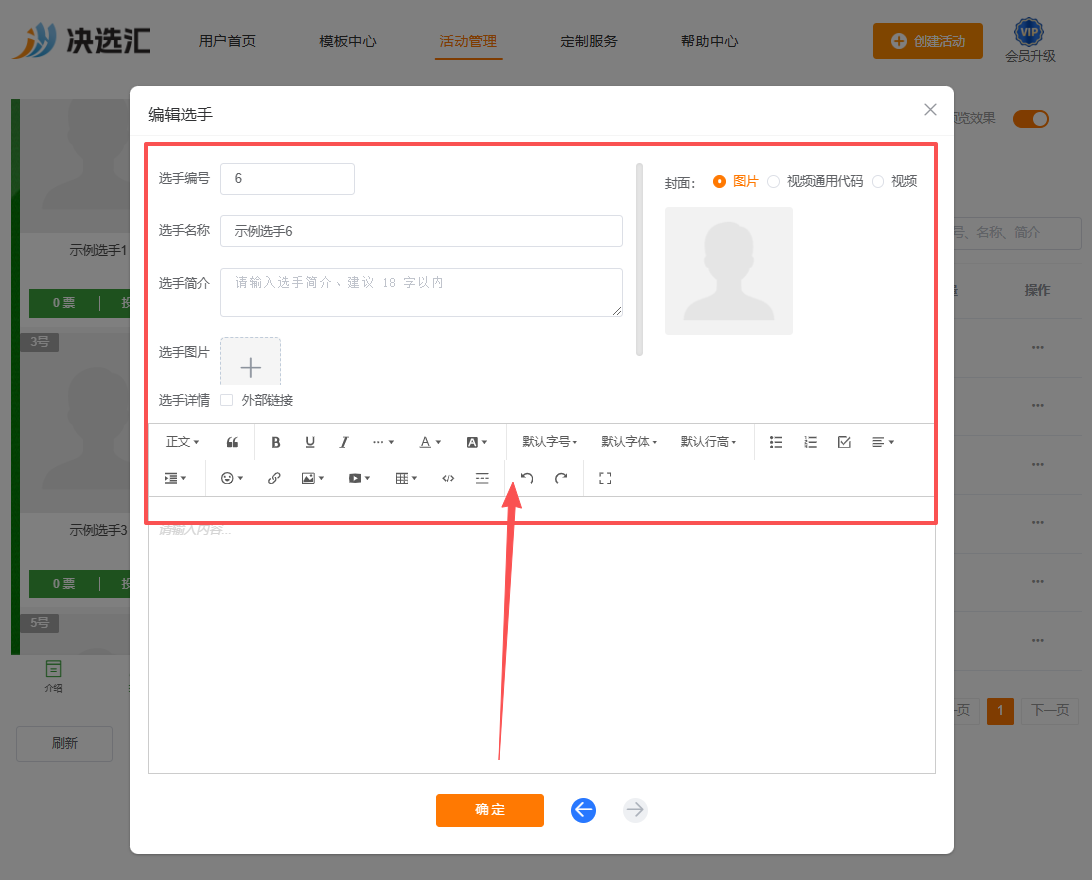1092x880 pixels.
Task: Close the 编辑选手 dialog
Action: (x=930, y=109)
